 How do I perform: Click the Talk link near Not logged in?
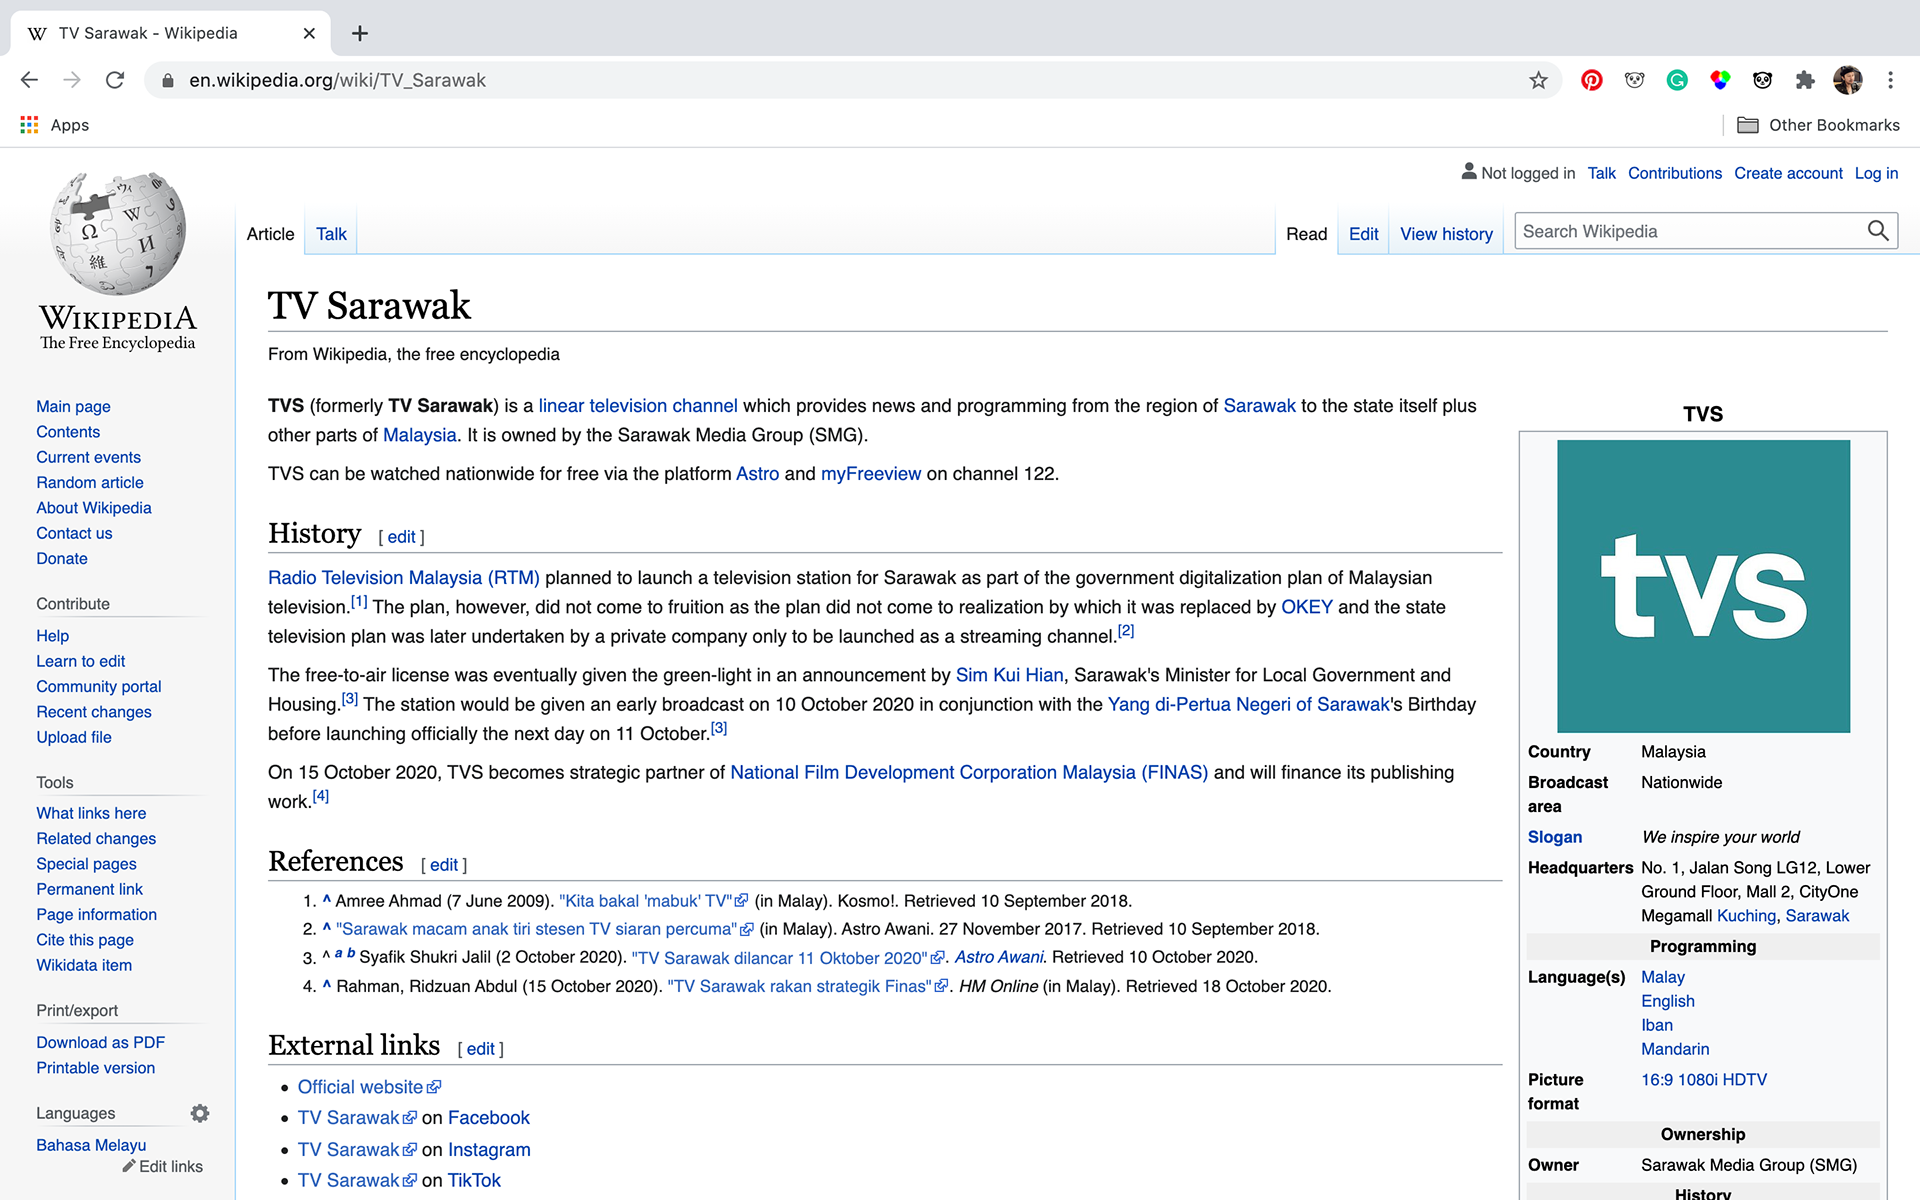(x=1601, y=173)
